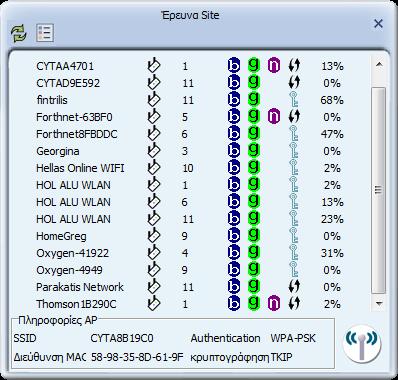This screenshot has width=398, height=380.
Task: Click the WPS arrows icon for Forthnet-63BF0
Action: pyautogui.click(x=294, y=117)
